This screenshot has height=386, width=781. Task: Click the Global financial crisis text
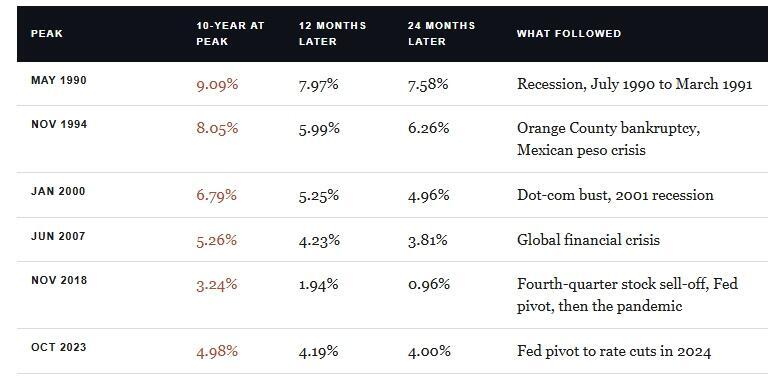click(588, 240)
